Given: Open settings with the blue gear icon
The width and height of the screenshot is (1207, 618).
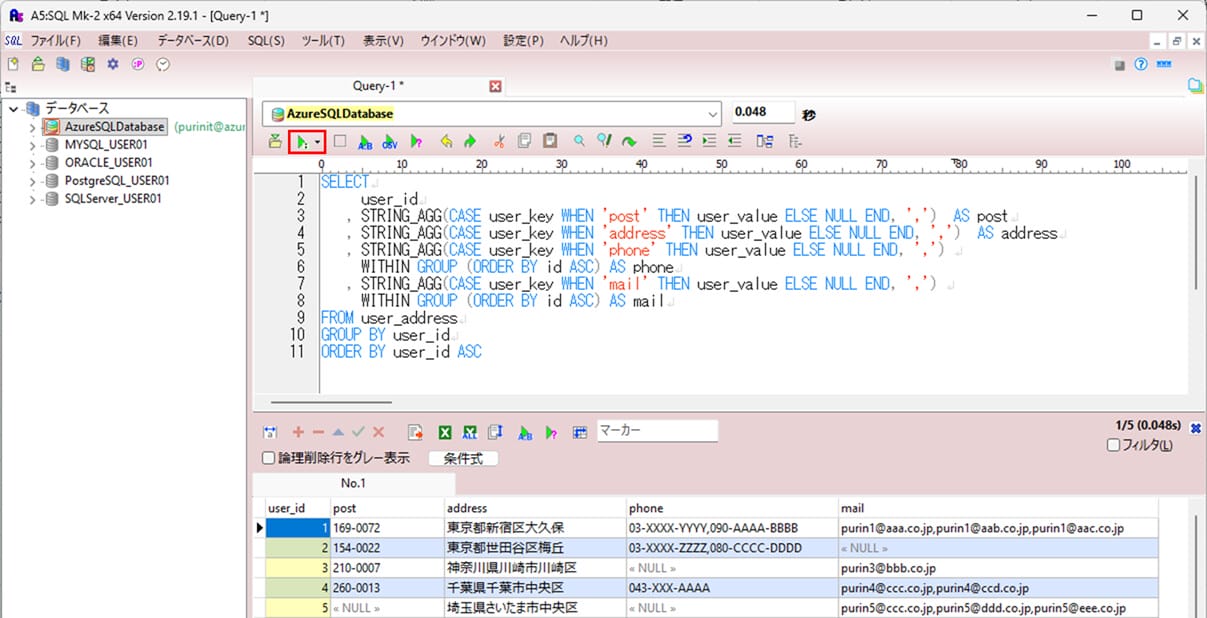Looking at the screenshot, I should (112, 64).
